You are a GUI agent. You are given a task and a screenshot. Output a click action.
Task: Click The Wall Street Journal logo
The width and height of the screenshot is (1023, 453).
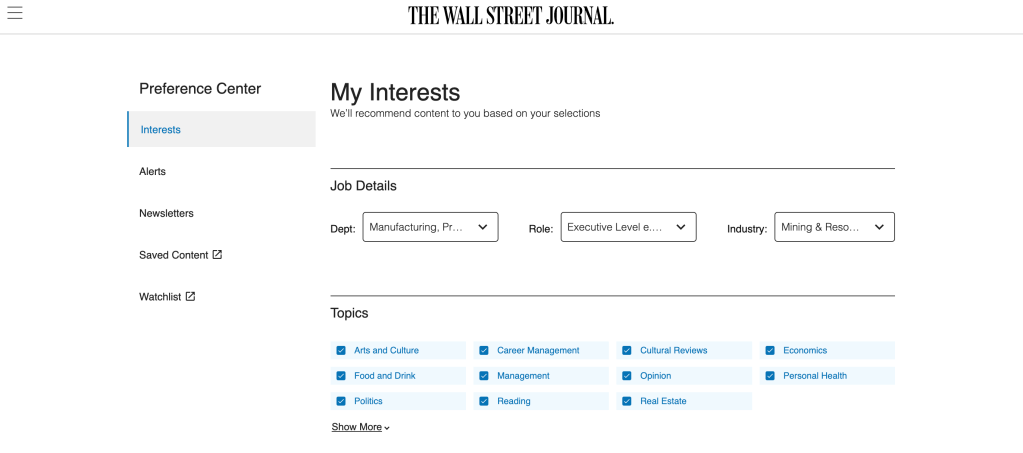(x=511, y=15)
